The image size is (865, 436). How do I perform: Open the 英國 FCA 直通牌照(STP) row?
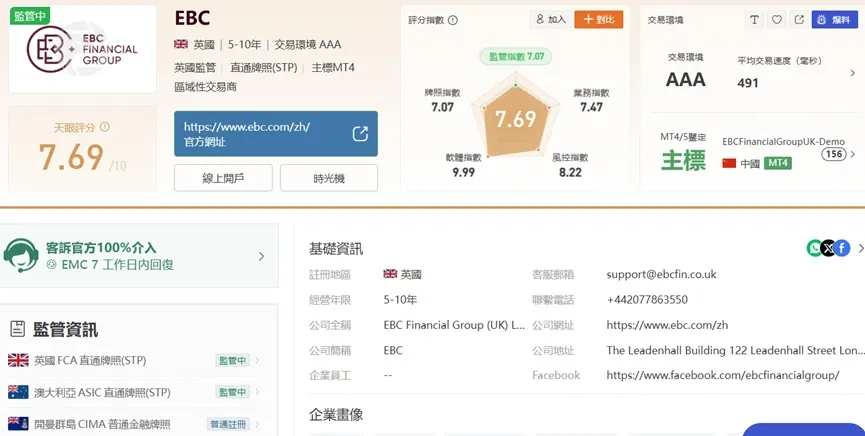pyautogui.click(x=134, y=360)
